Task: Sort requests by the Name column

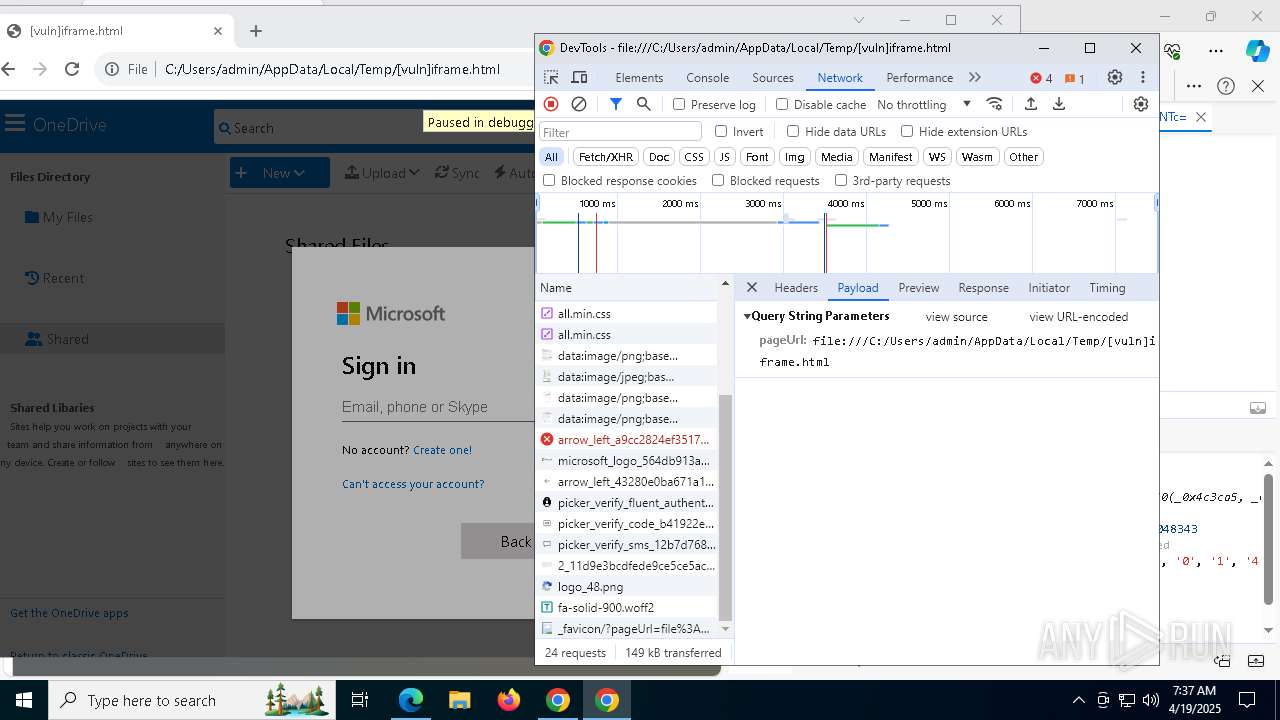Action: click(x=628, y=287)
